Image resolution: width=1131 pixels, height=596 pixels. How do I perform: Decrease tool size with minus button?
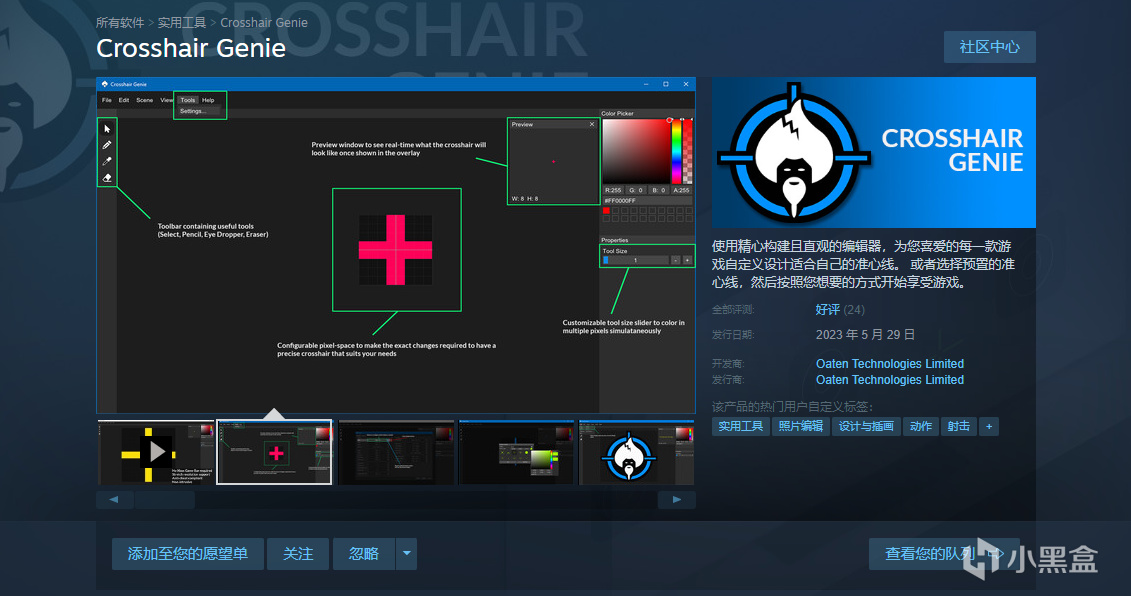tap(675, 260)
